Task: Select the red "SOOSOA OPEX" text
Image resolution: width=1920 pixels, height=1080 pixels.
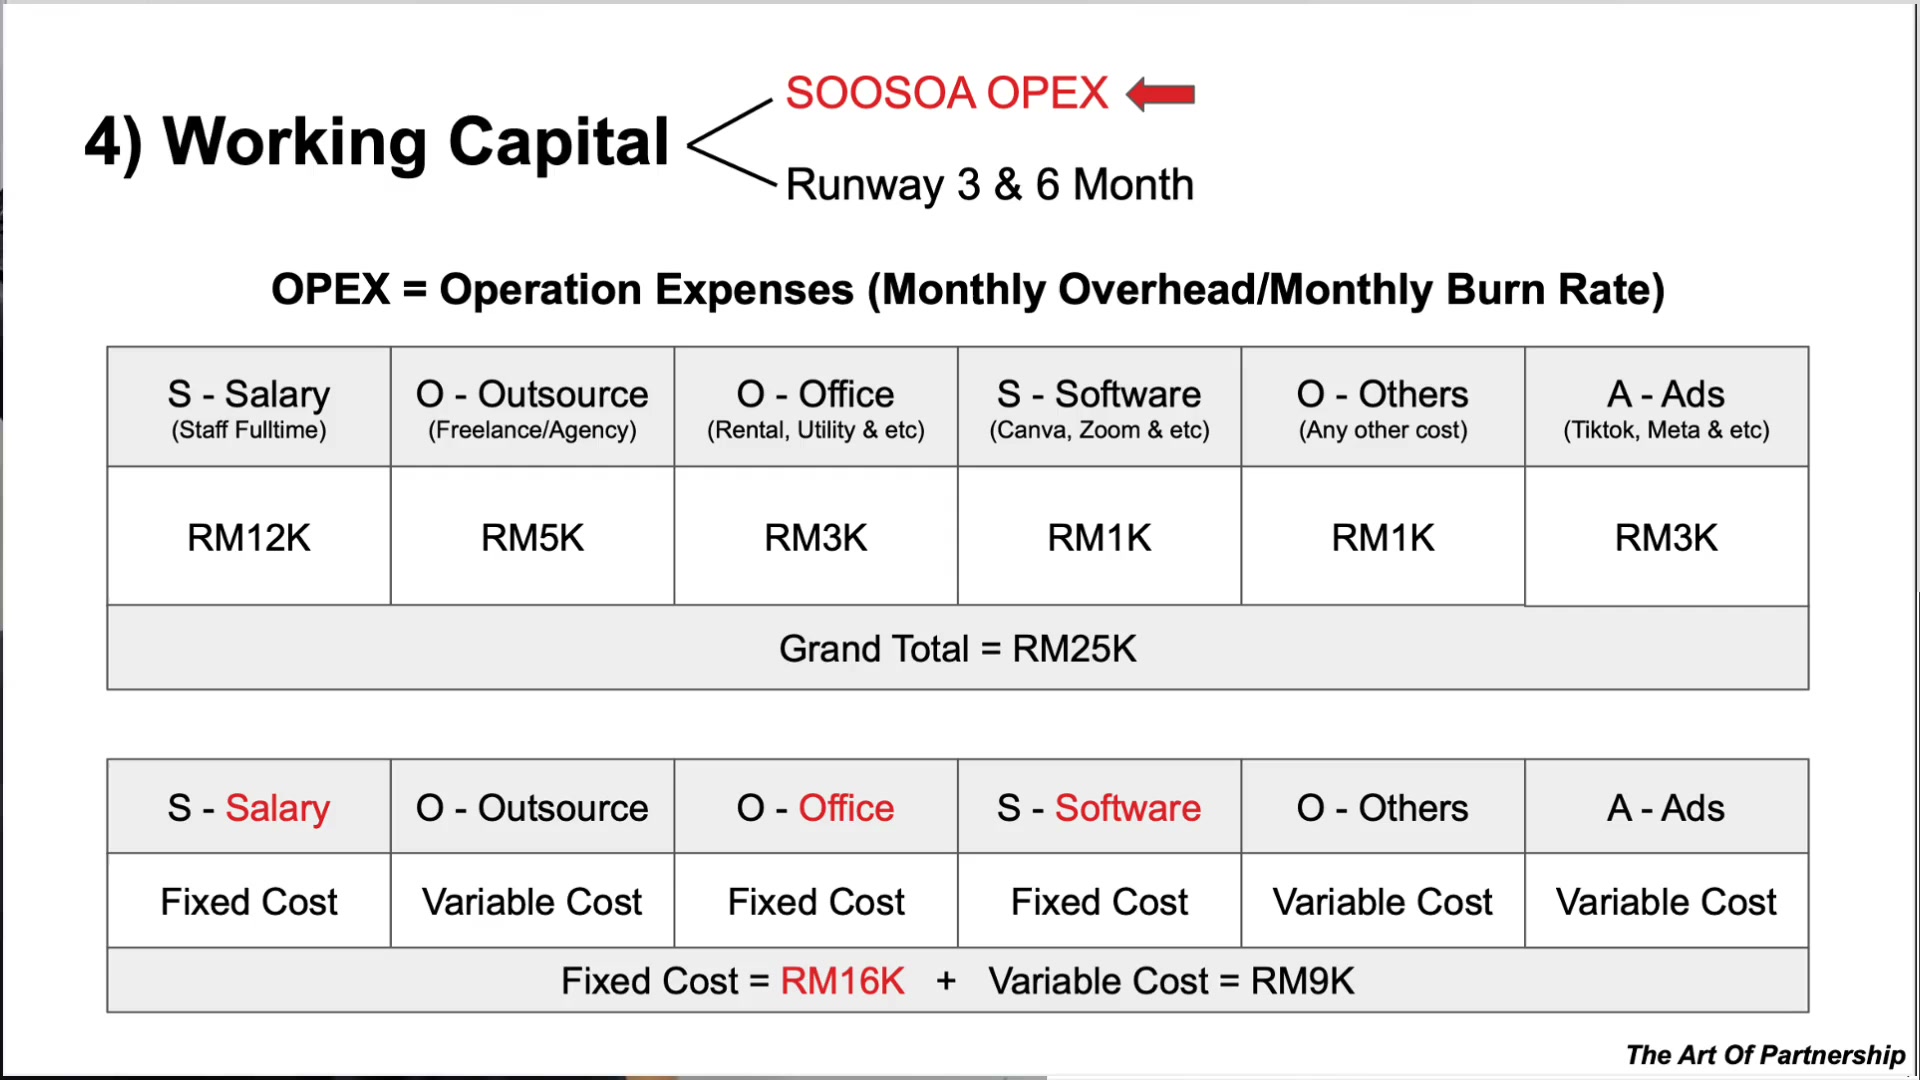Action: [946, 93]
